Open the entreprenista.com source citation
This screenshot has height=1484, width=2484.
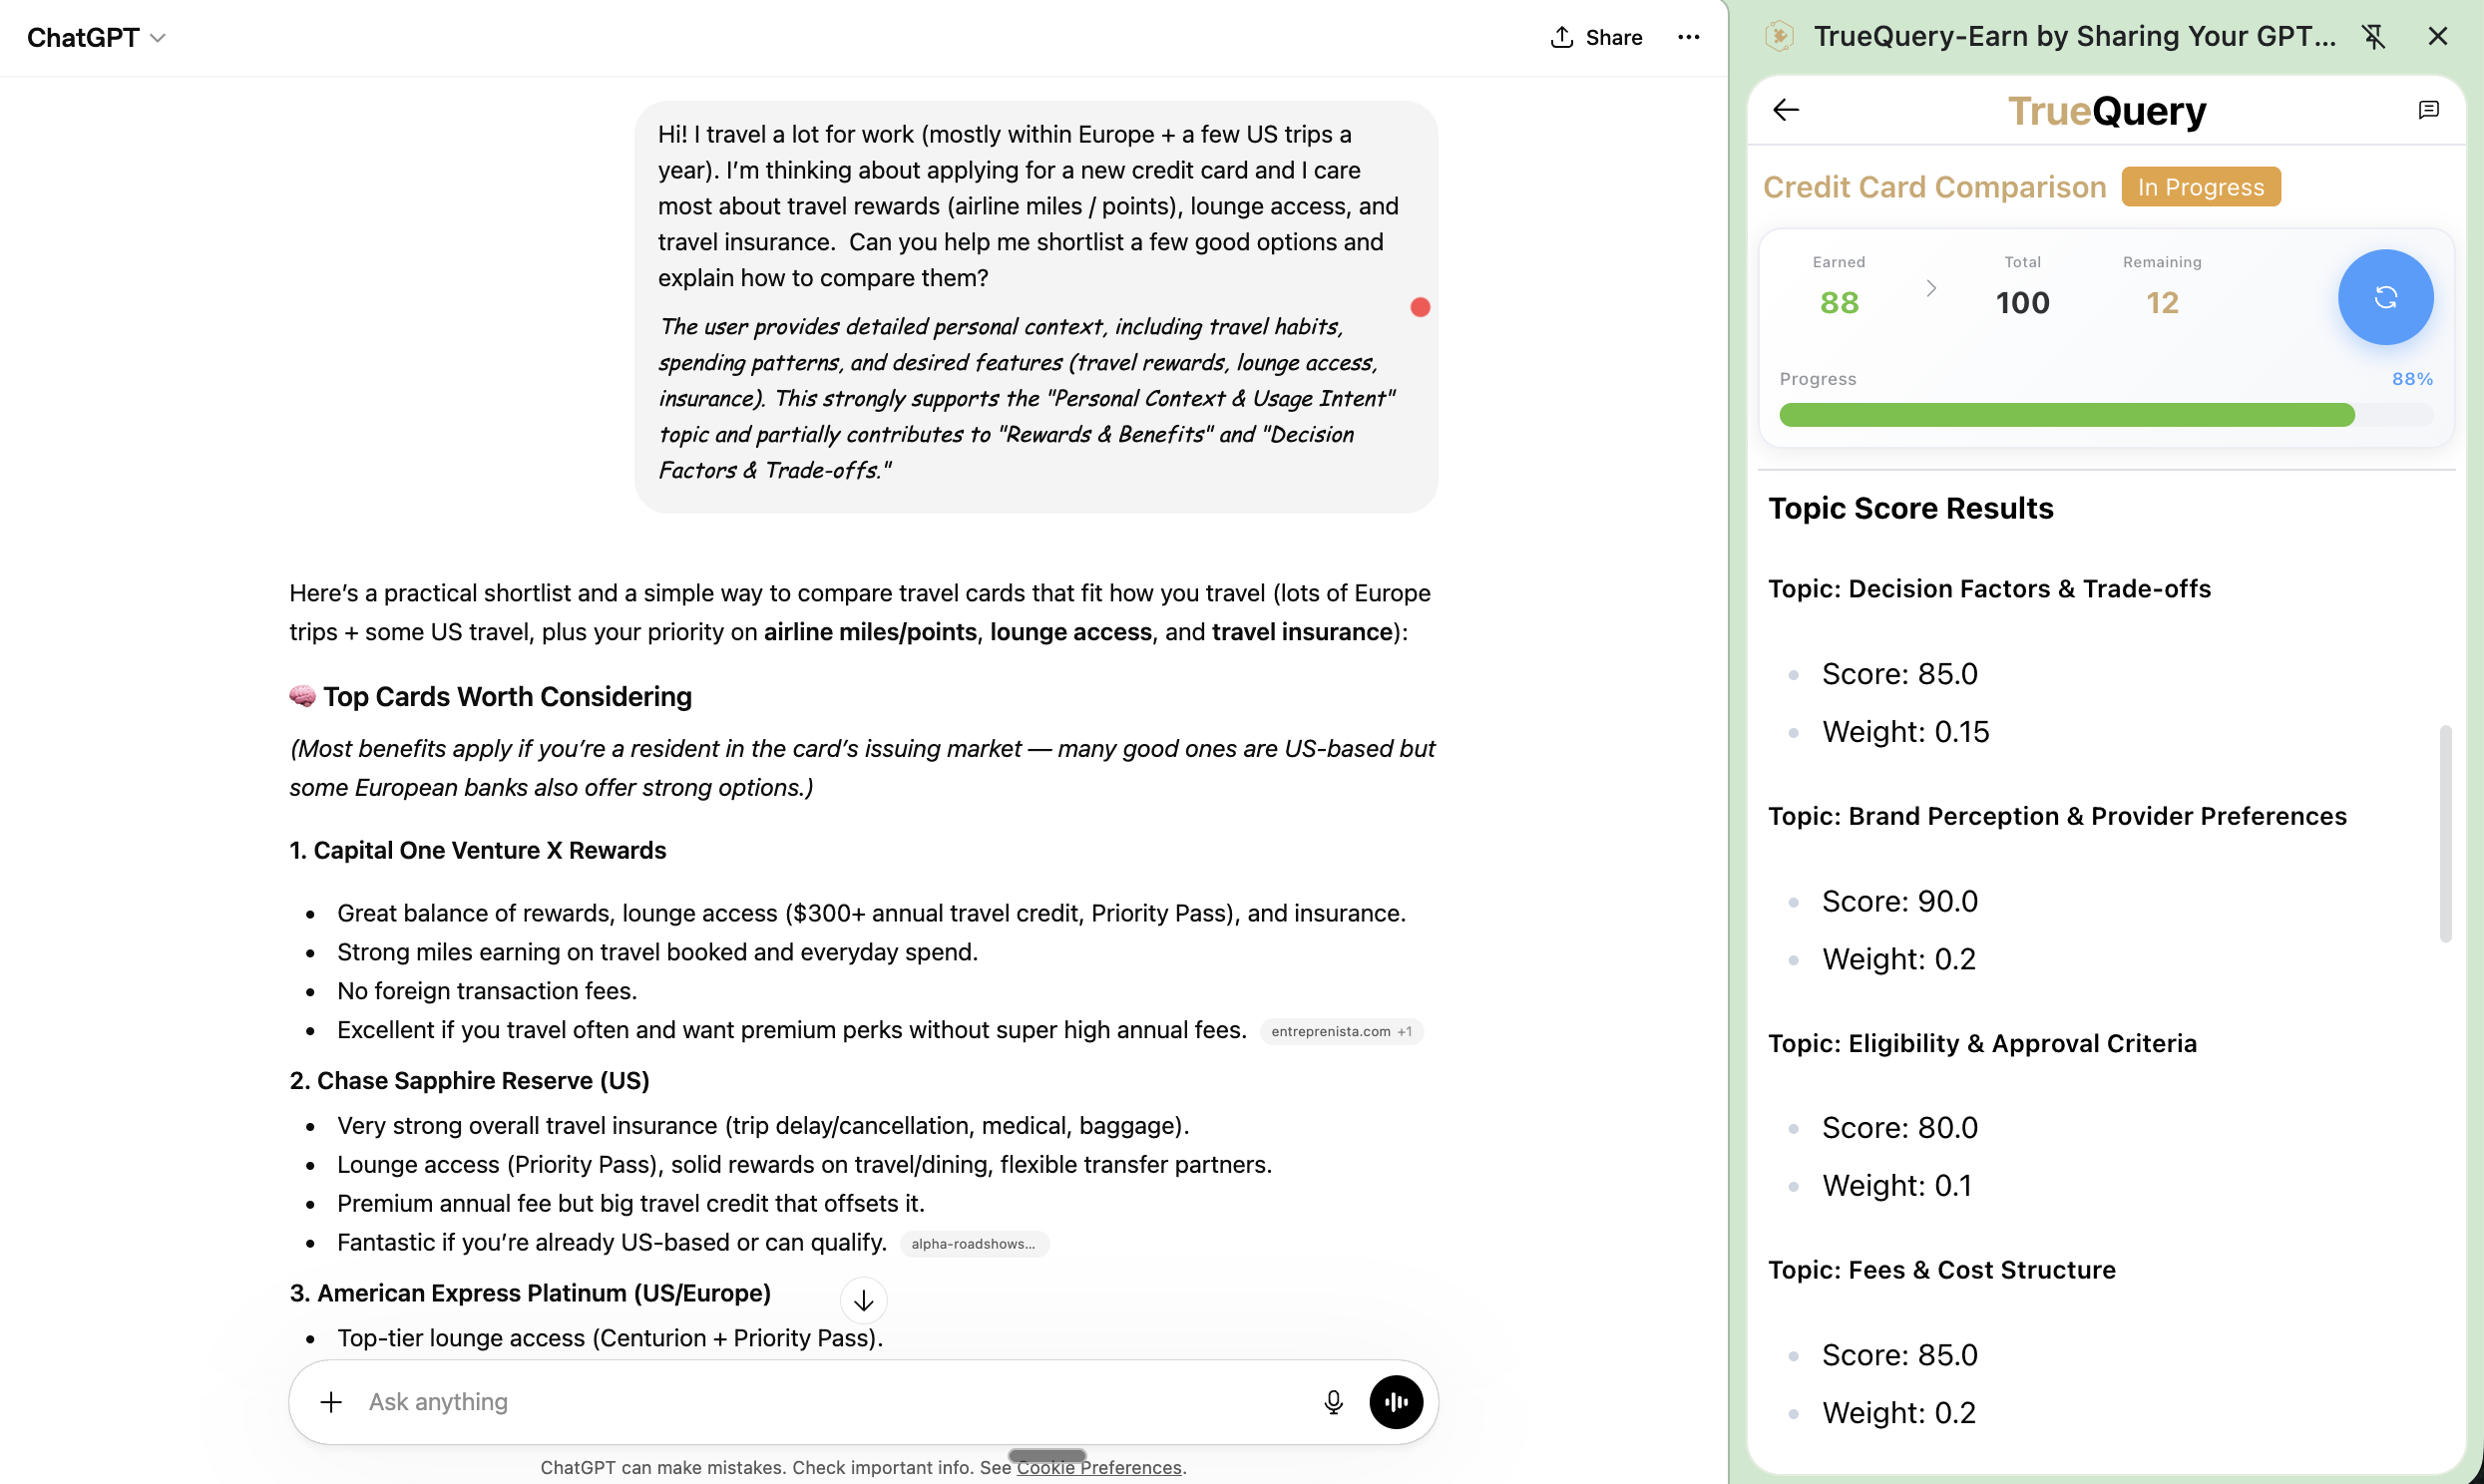1342,1030
